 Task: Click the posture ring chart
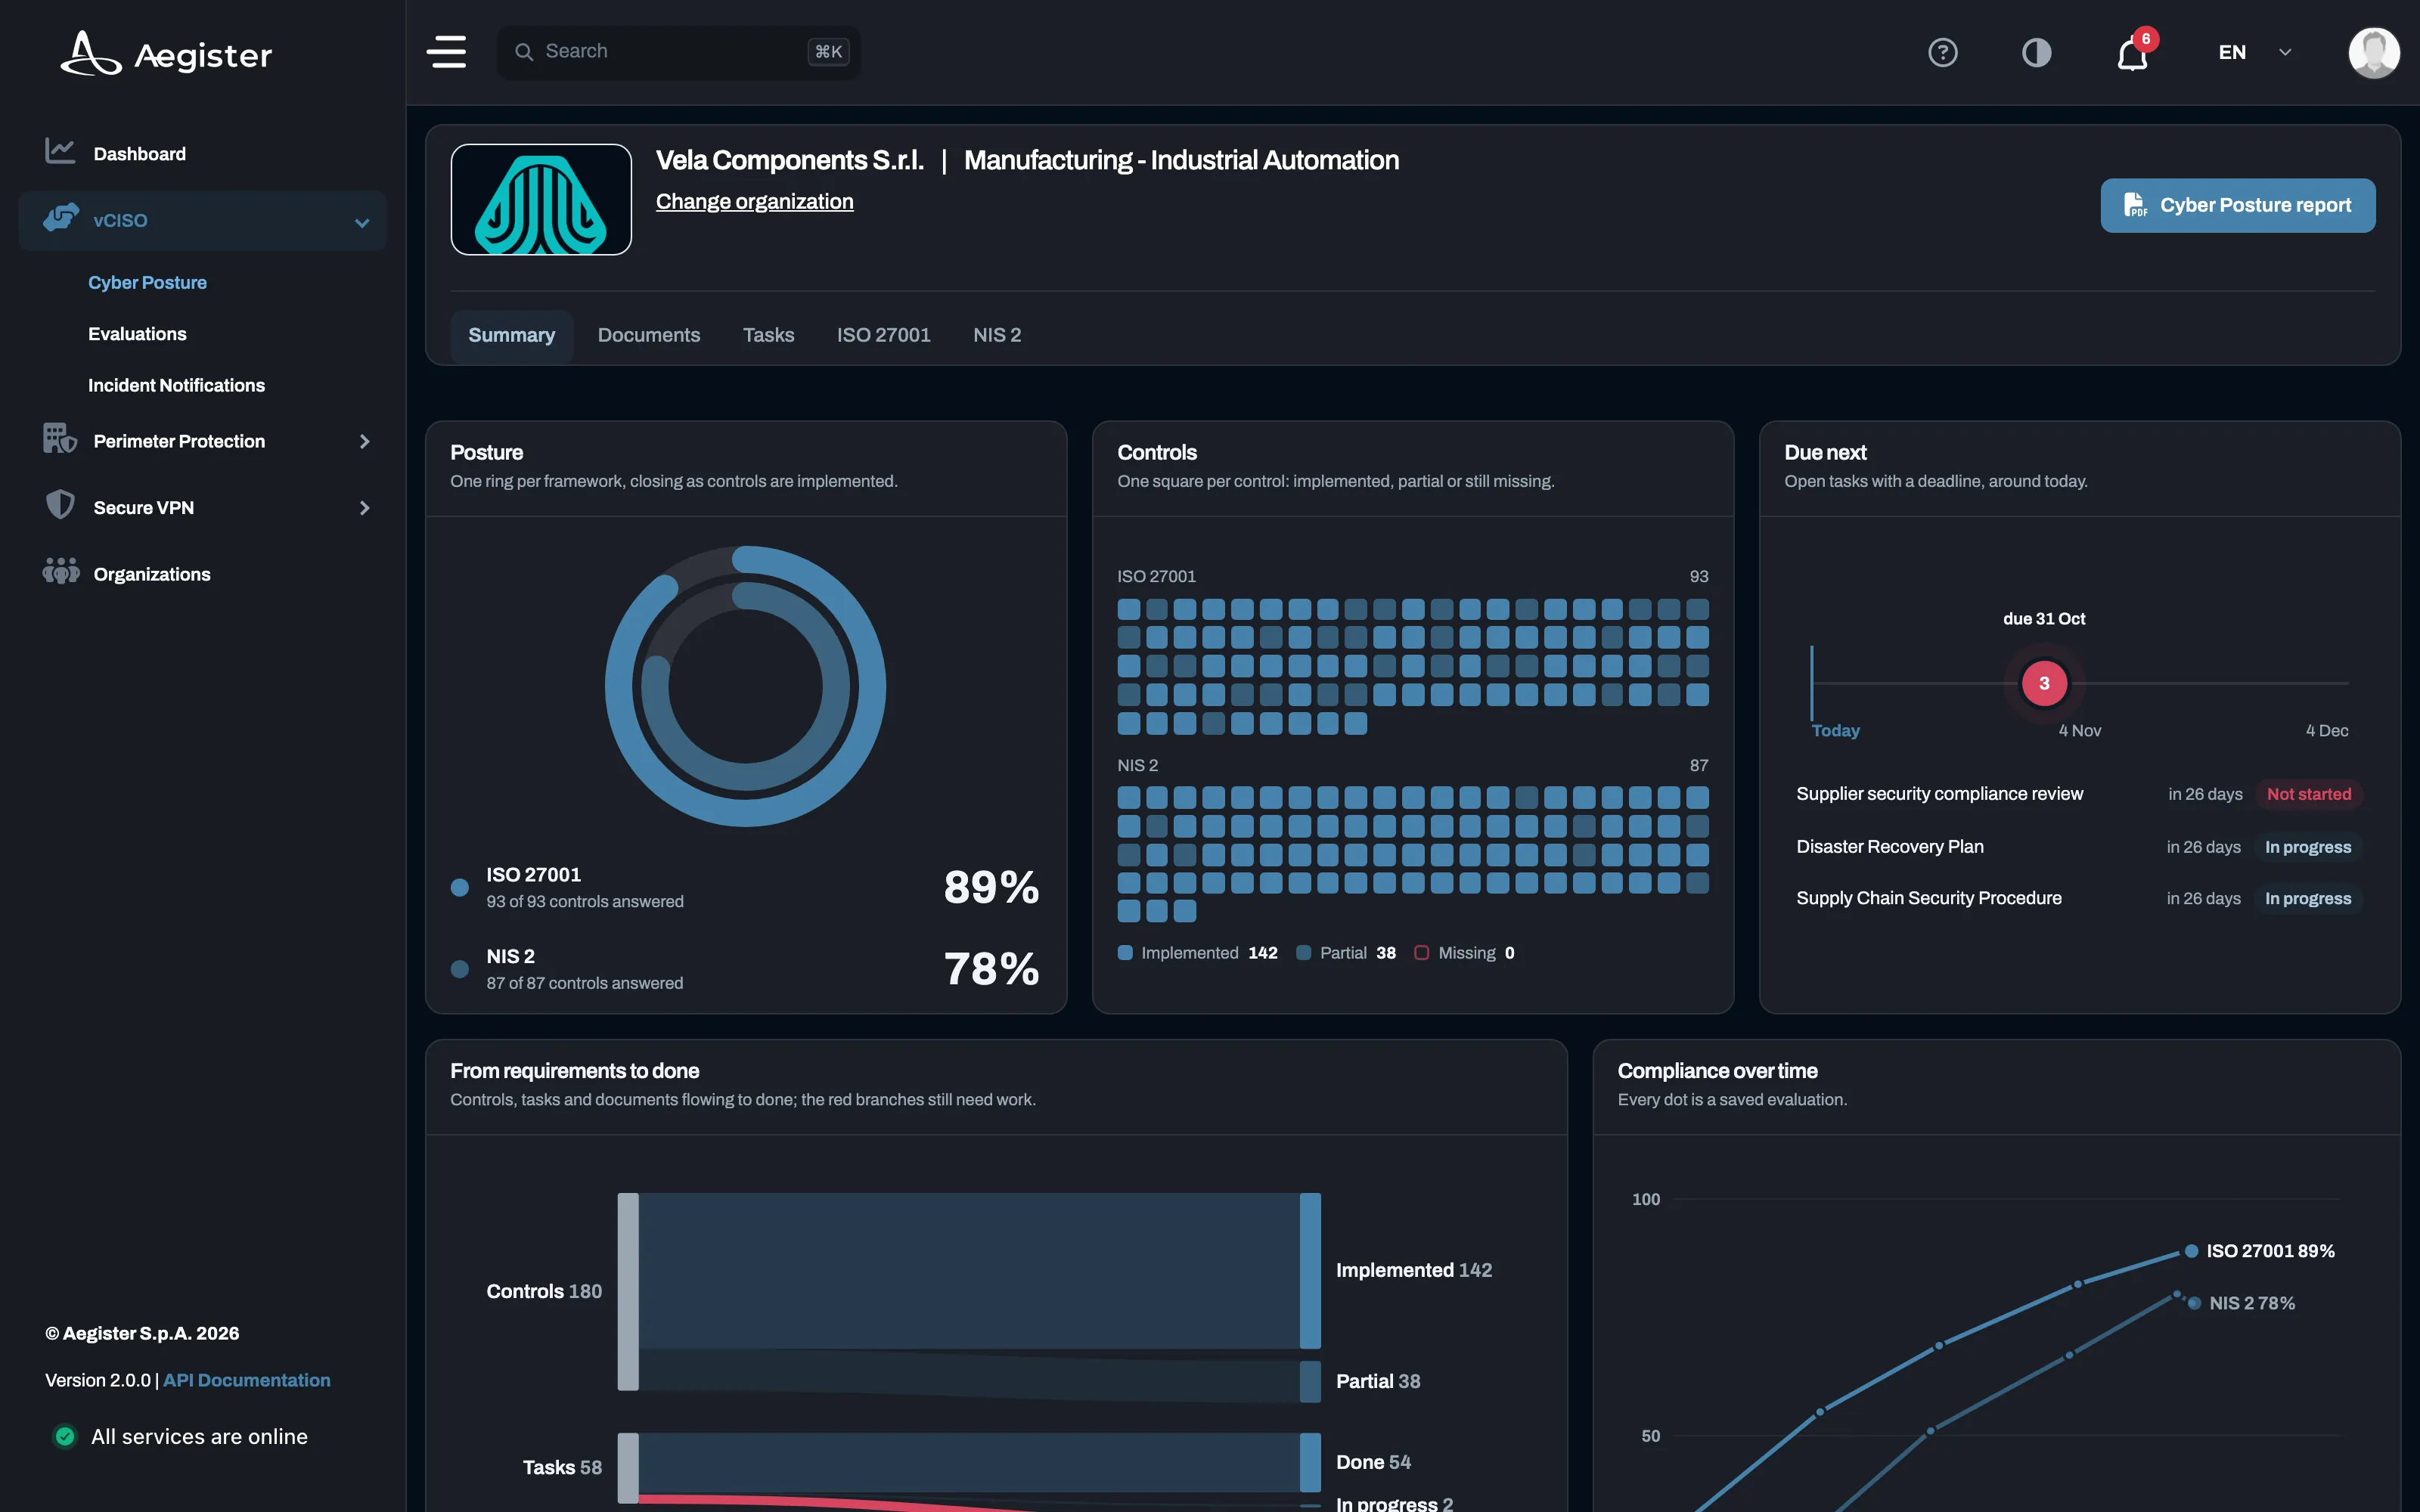click(x=745, y=686)
